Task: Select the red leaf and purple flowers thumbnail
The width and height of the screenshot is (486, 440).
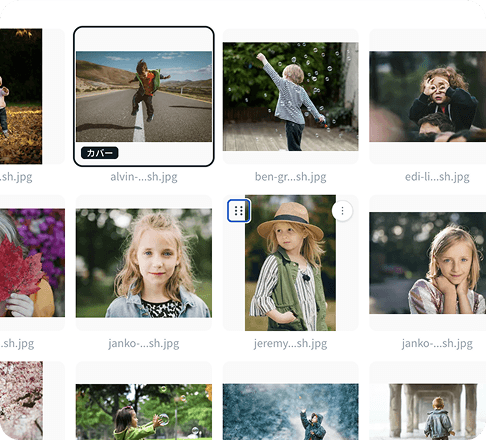Action: [32, 263]
